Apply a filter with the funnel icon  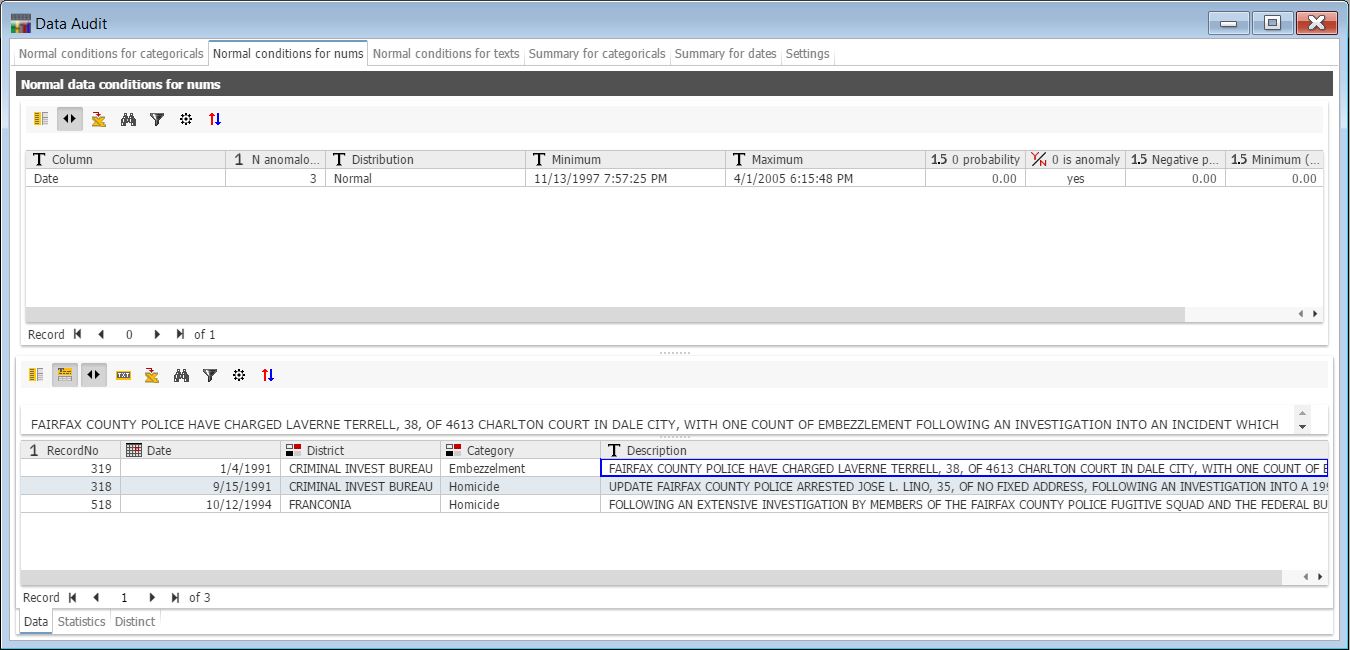[x=157, y=119]
